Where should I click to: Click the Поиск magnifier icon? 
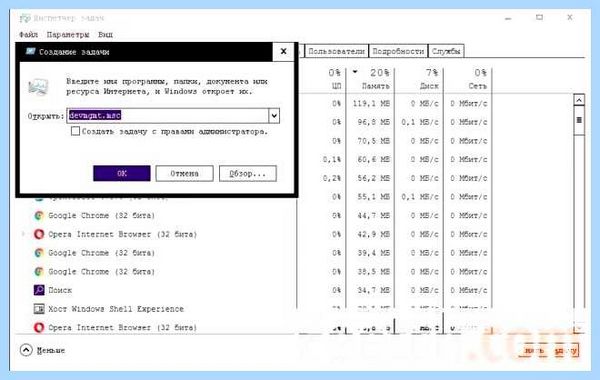(x=39, y=290)
